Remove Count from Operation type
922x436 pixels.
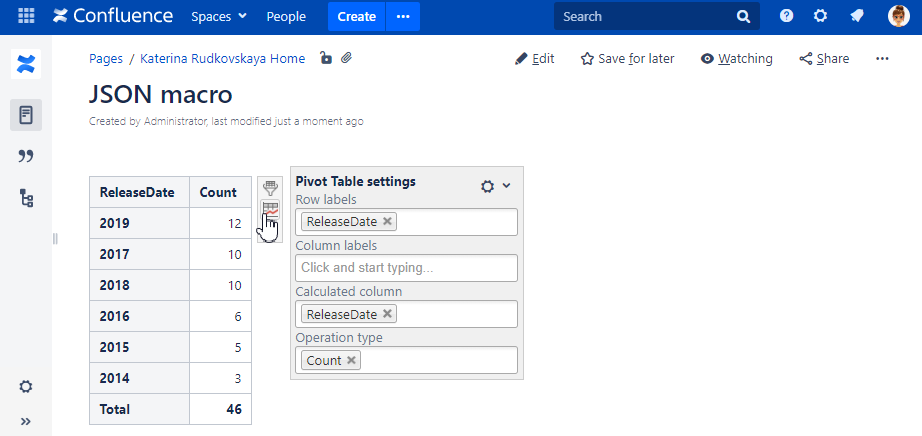(351, 360)
